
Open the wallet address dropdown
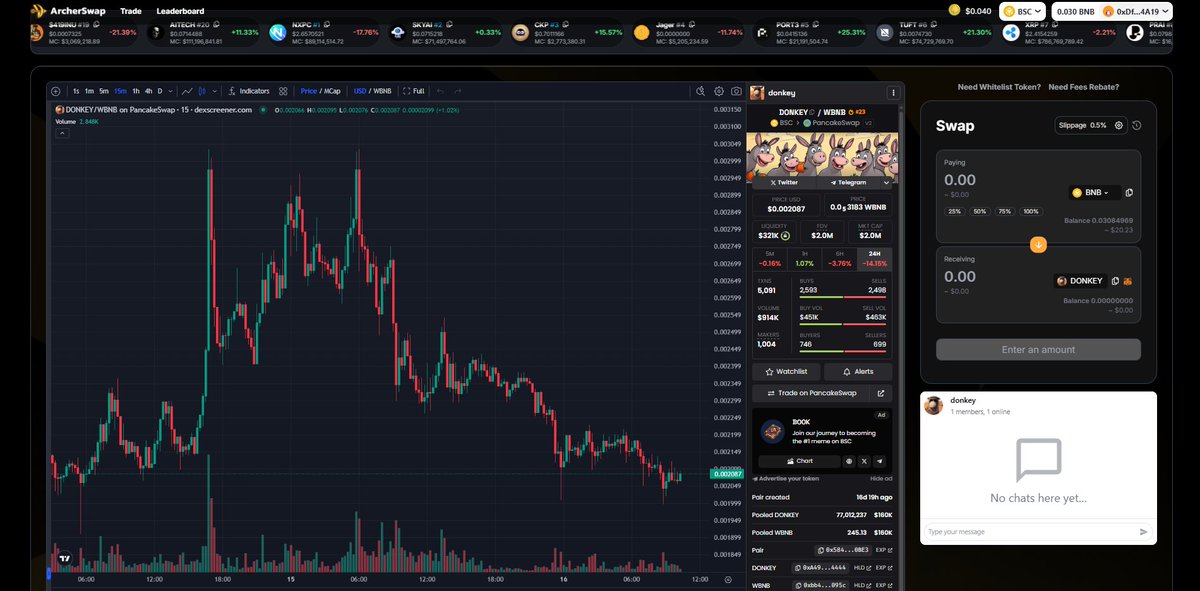[x=1134, y=11]
